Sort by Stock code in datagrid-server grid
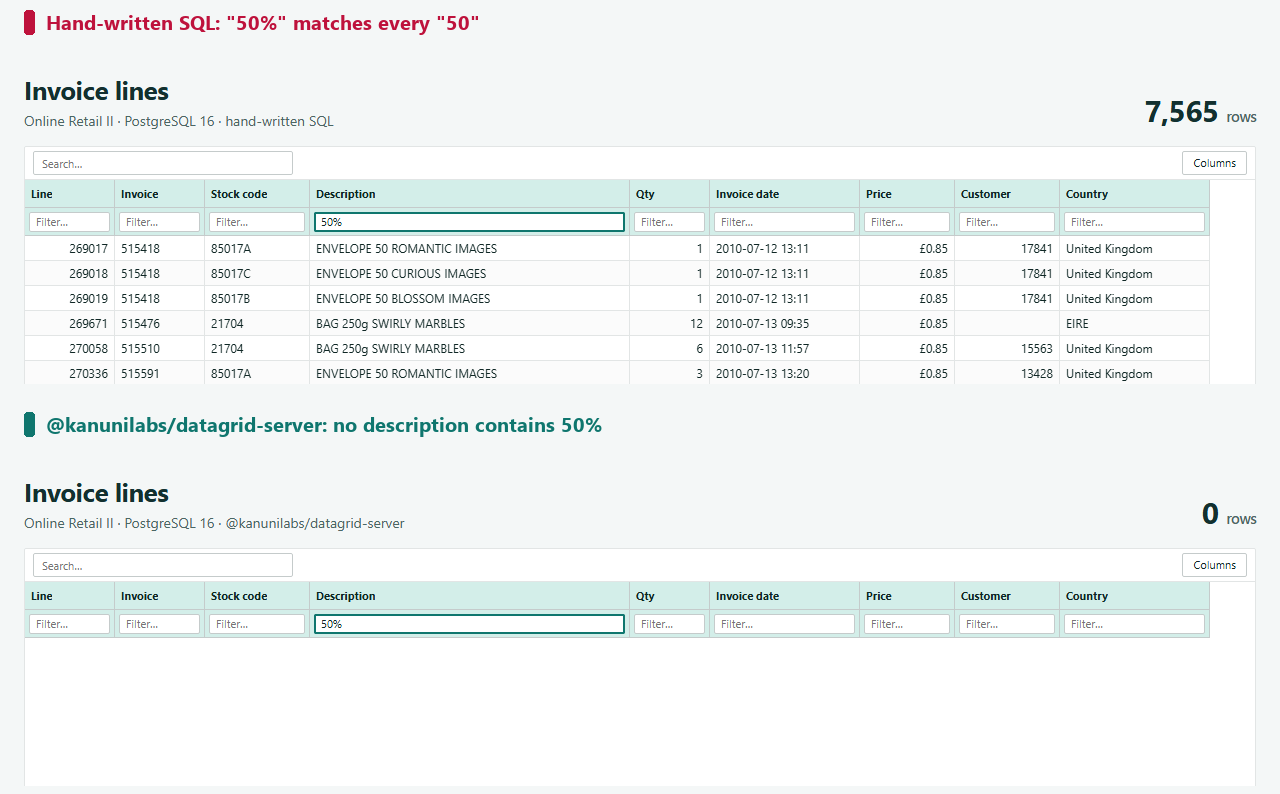 257,596
